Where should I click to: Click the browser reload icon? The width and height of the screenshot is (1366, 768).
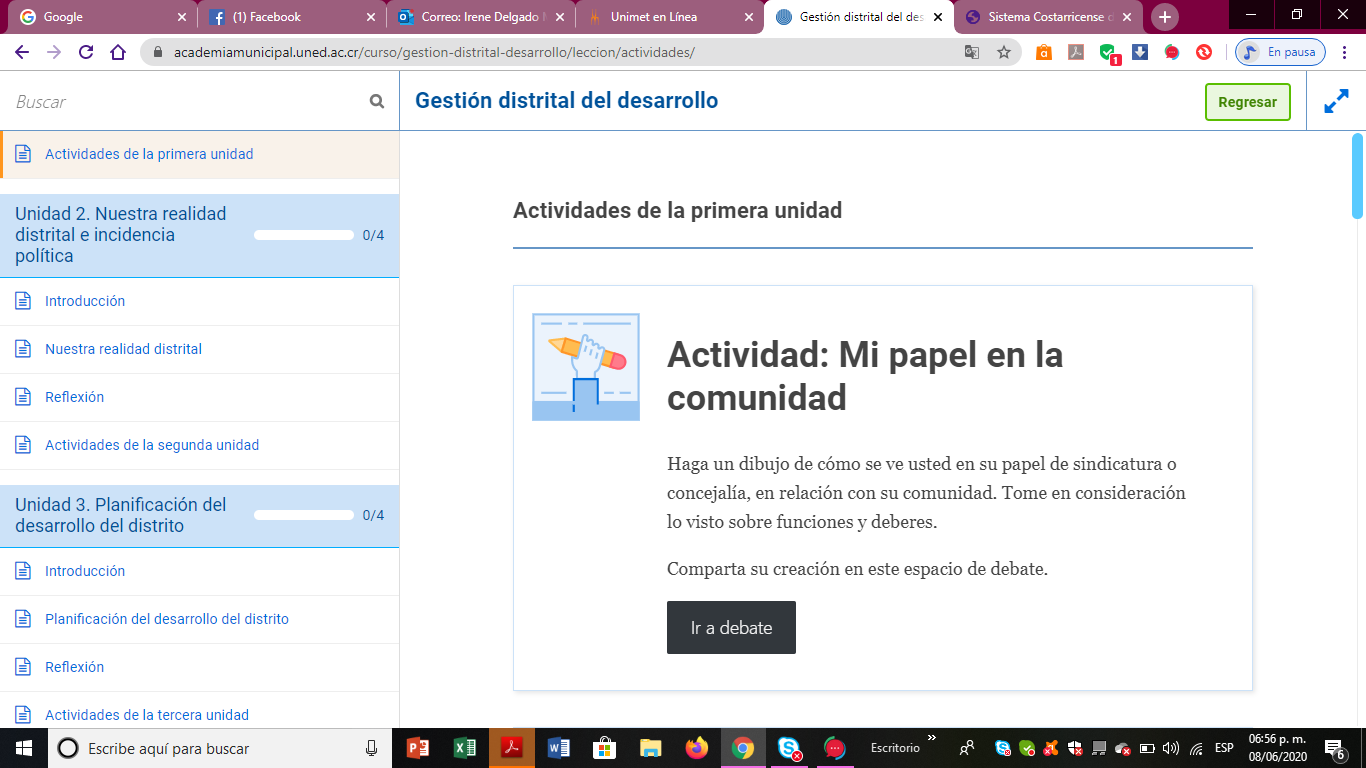point(86,53)
